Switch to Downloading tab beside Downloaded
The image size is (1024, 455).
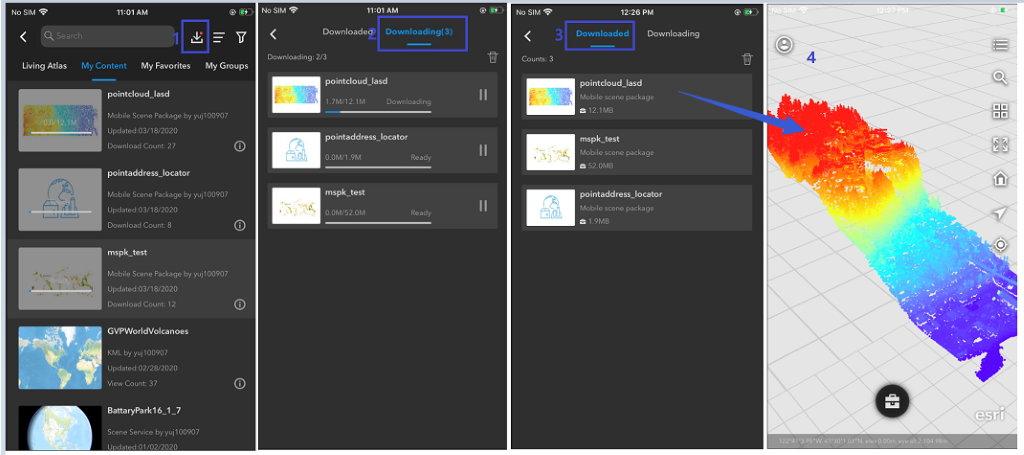click(x=673, y=33)
